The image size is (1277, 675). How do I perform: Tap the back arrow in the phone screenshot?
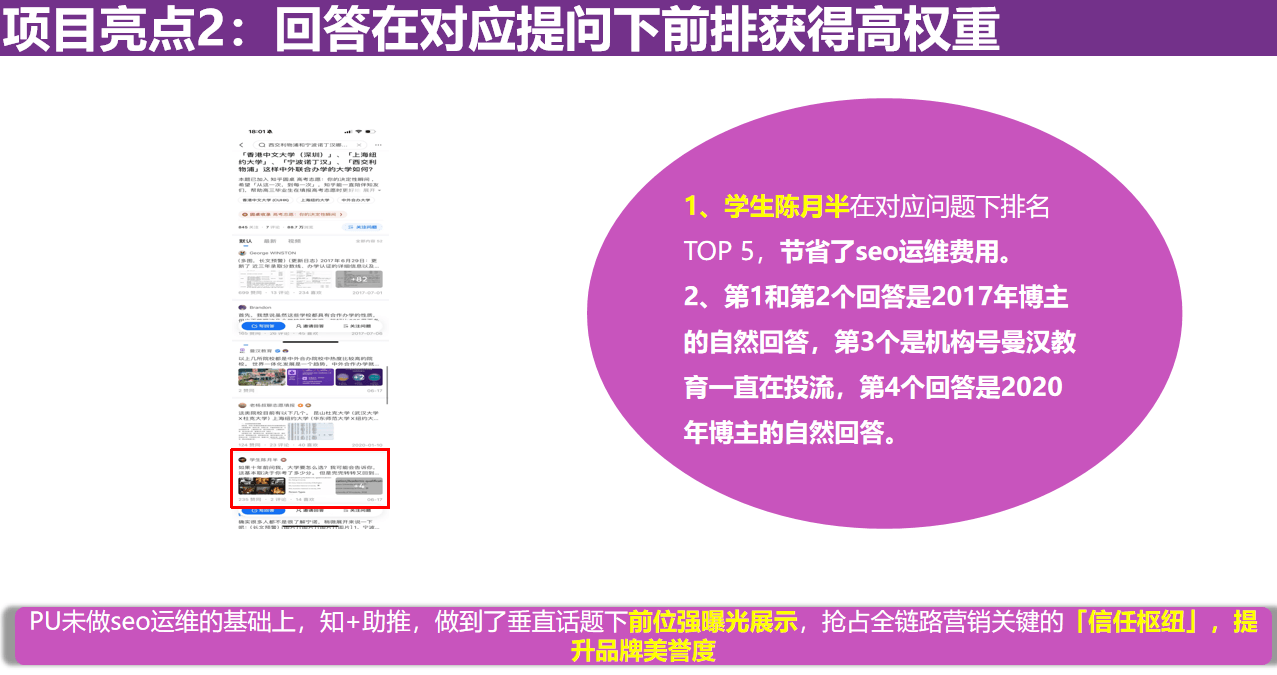[x=241, y=145]
